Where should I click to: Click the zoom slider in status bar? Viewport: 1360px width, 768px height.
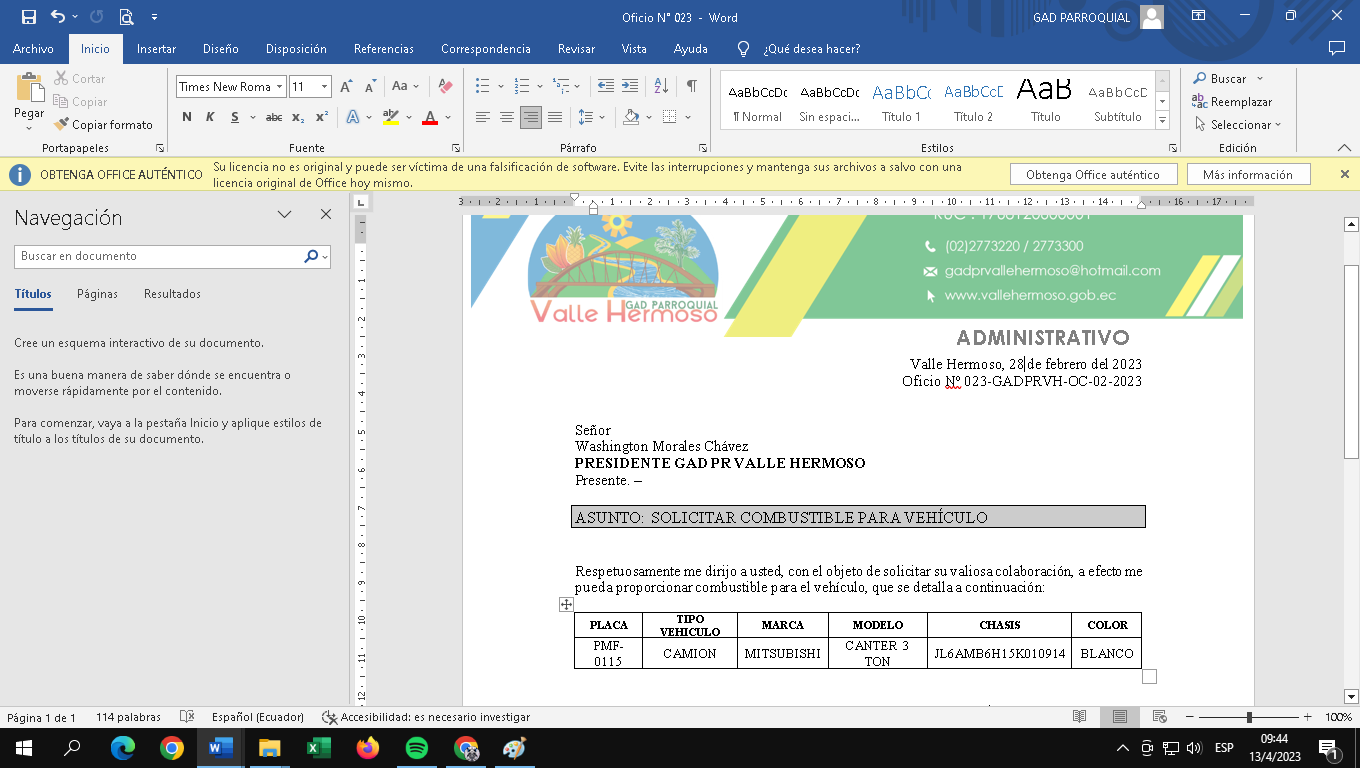tap(1249, 717)
